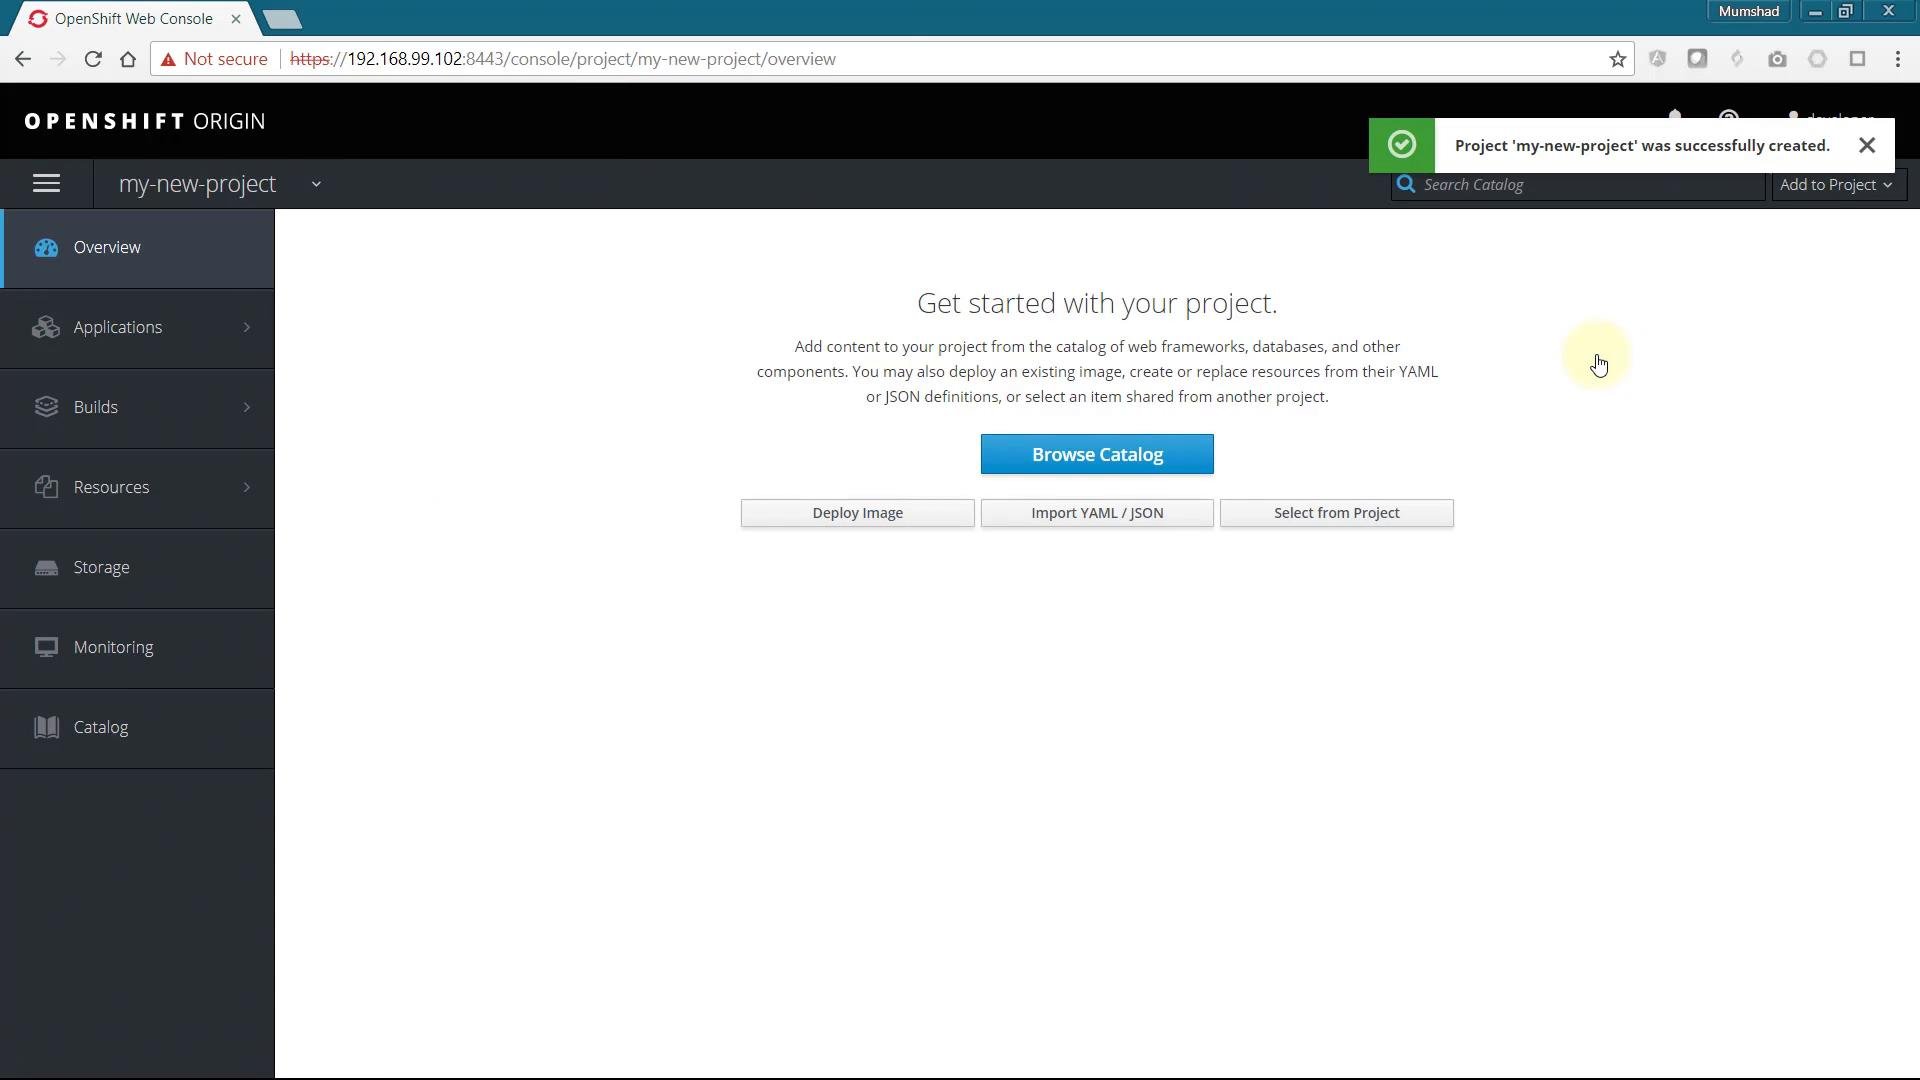Click the catalog search magnifier icon
Screen dimensions: 1920x1080
point(1406,184)
